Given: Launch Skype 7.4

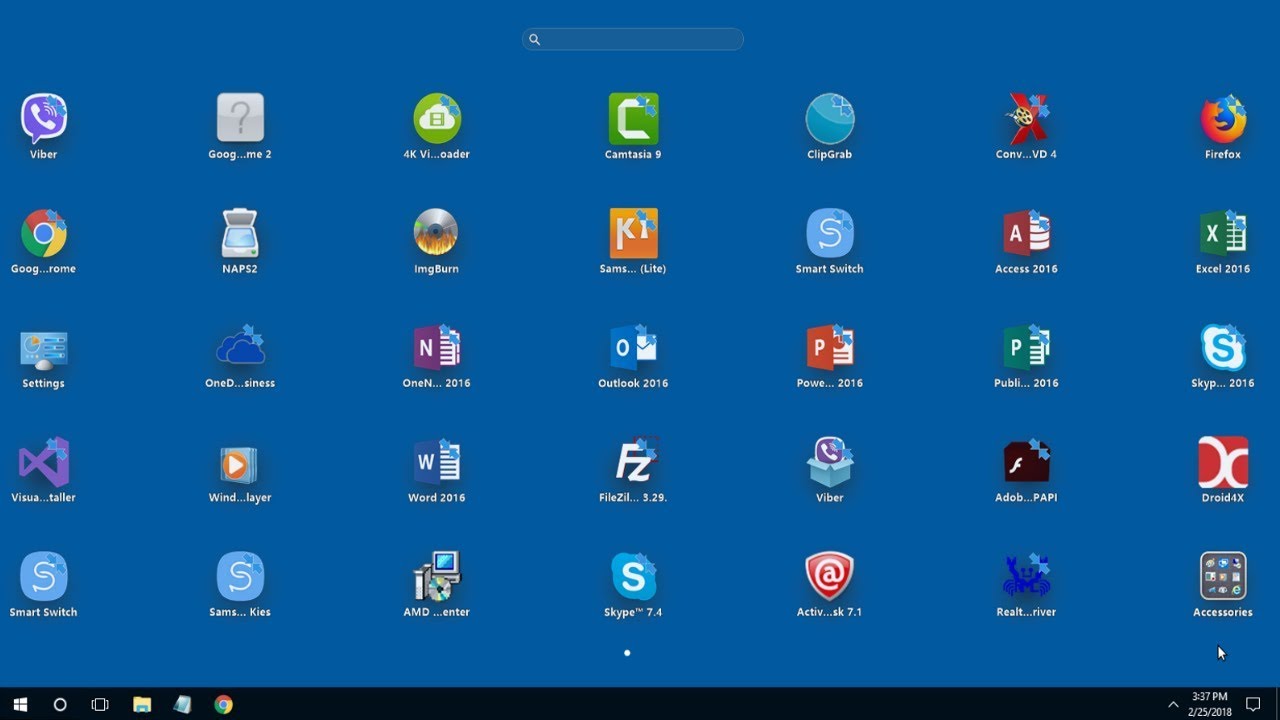Looking at the screenshot, I should coord(633,577).
